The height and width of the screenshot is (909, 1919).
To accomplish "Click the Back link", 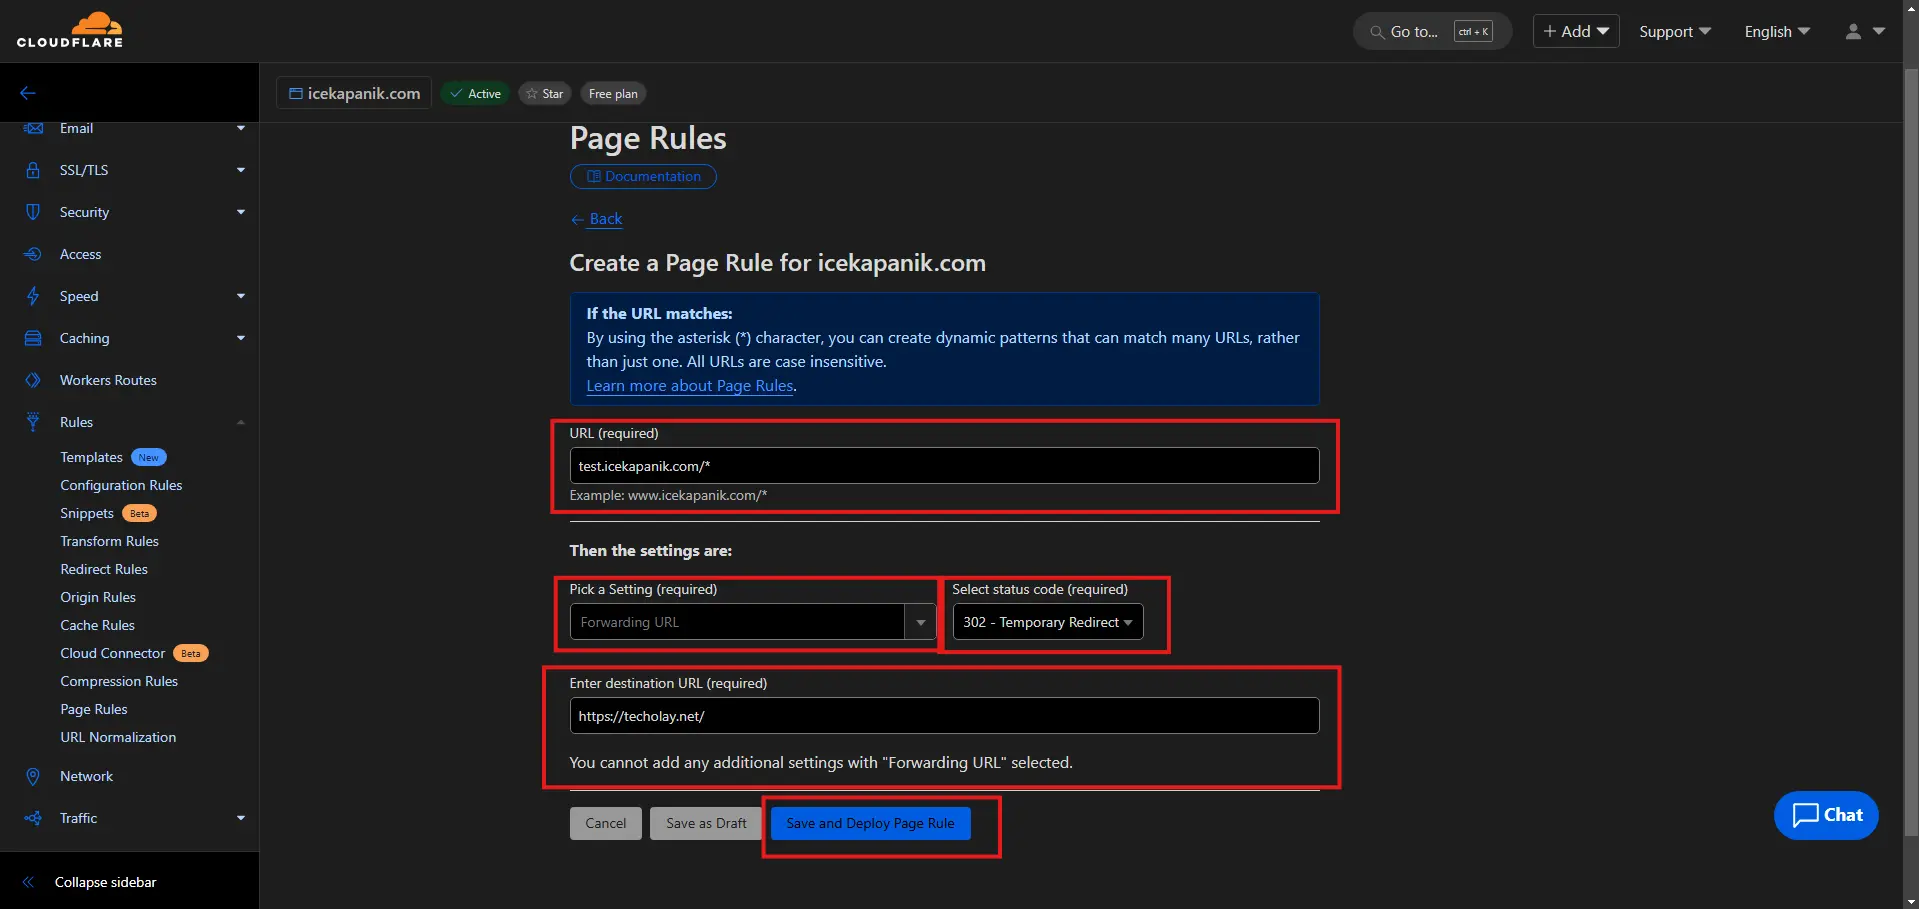I will pyautogui.click(x=606, y=219).
